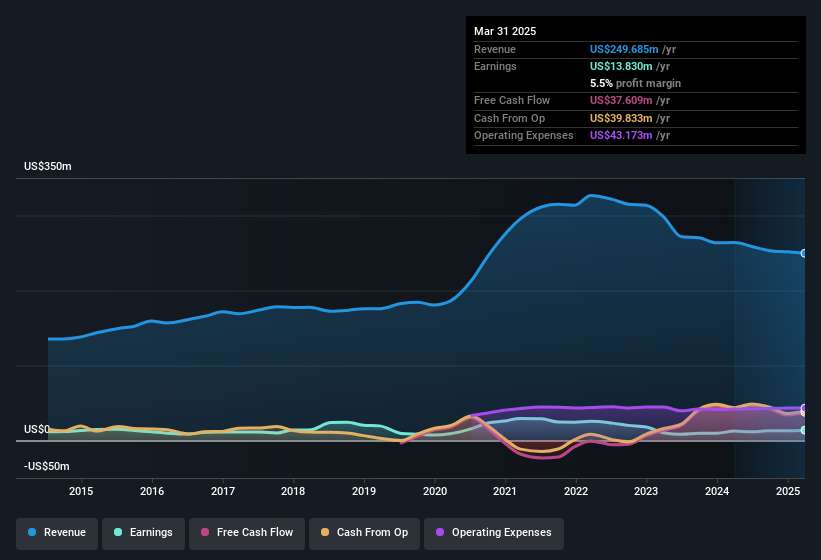
Task: Click the 2023 x-axis label
Action: tap(646, 491)
